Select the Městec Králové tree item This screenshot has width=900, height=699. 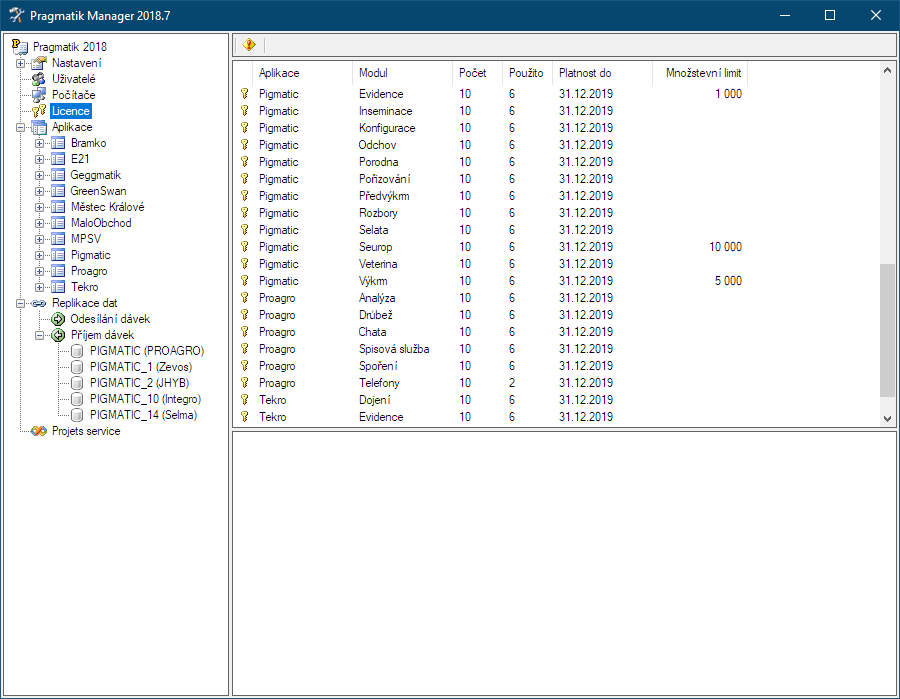click(107, 207)
